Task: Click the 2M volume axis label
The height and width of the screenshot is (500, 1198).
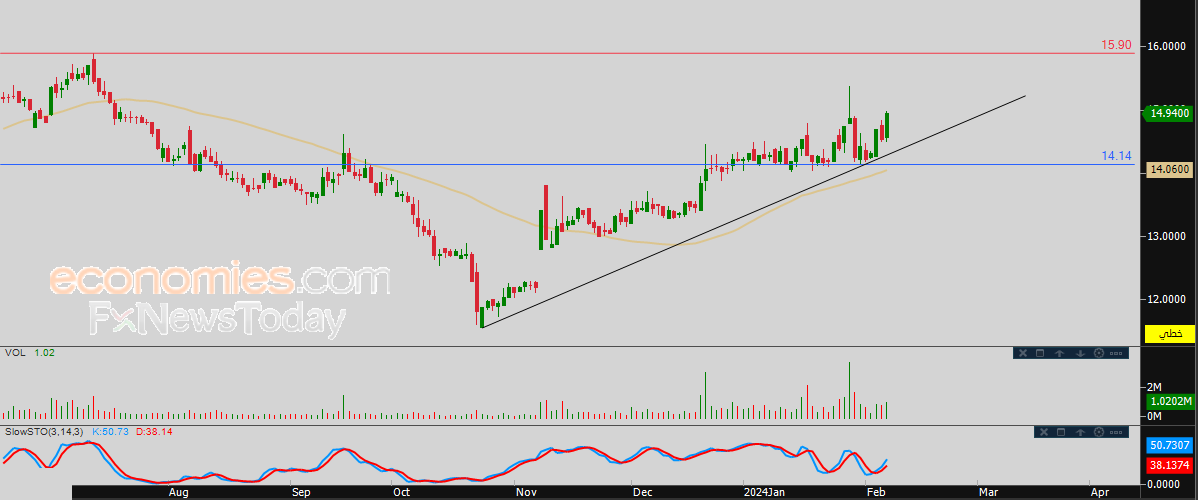Action: [1154, 386]
